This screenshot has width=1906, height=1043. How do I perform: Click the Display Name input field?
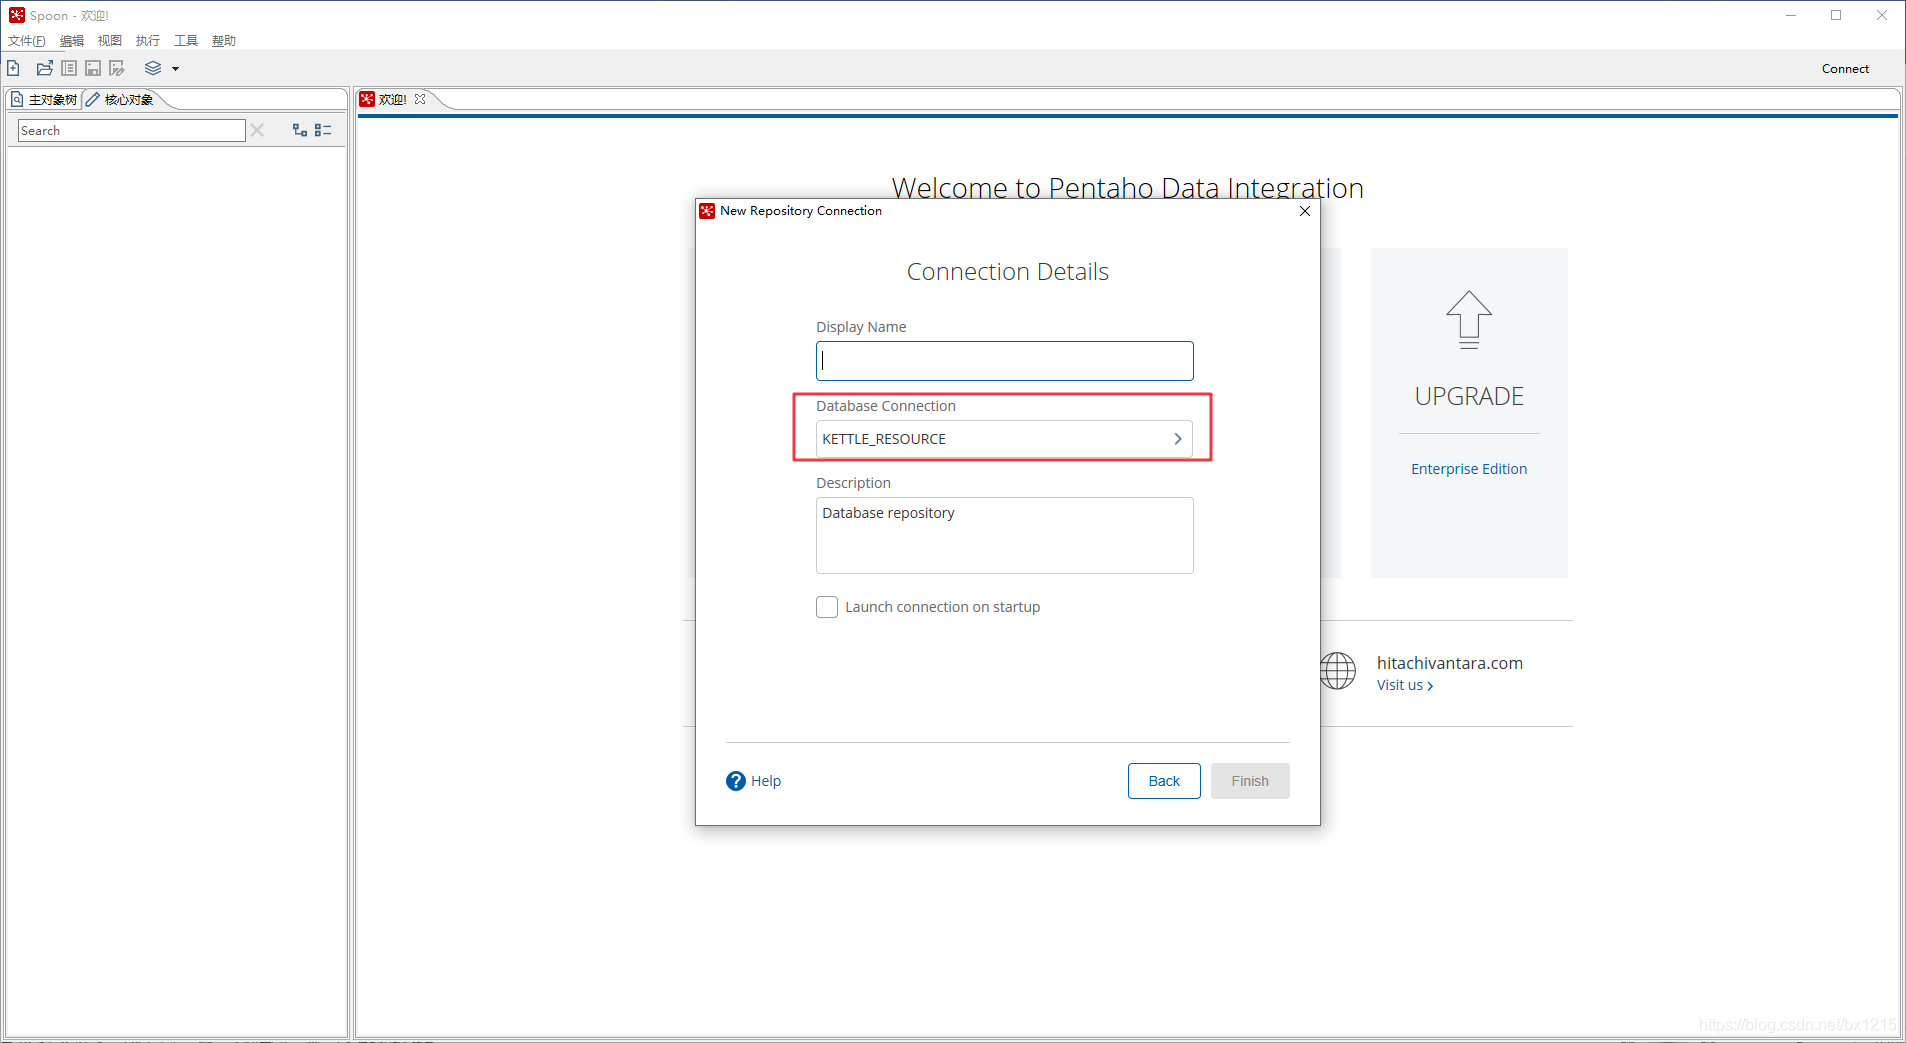[x=1004, y=361]
